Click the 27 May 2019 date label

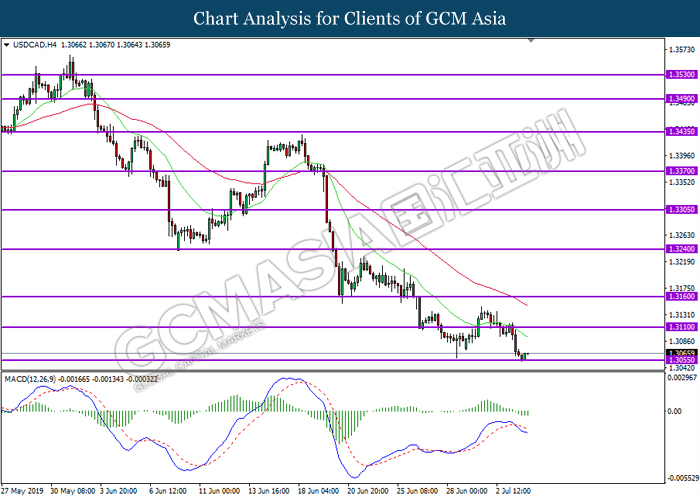coord(22,491)
